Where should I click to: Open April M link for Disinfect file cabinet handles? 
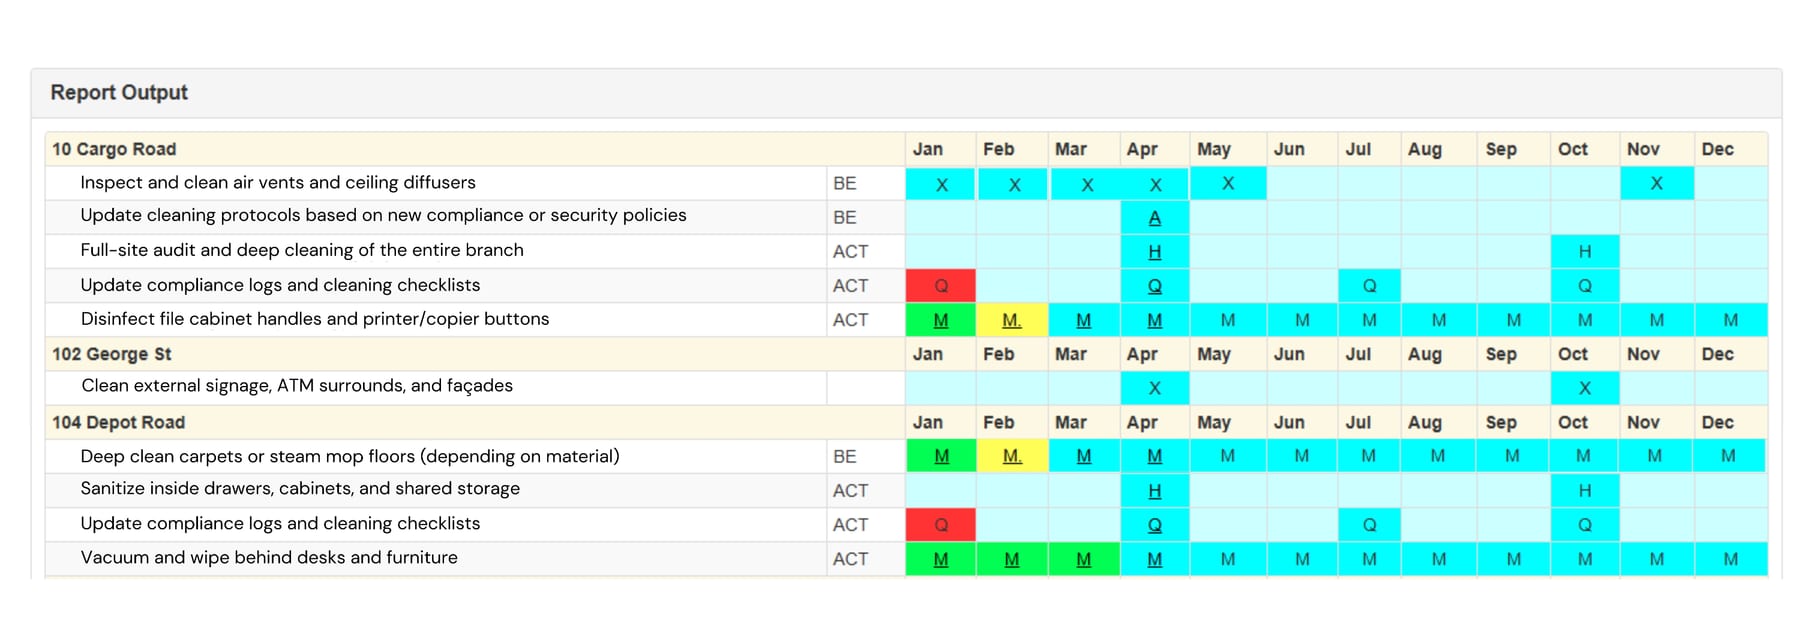click(1154, 320)
